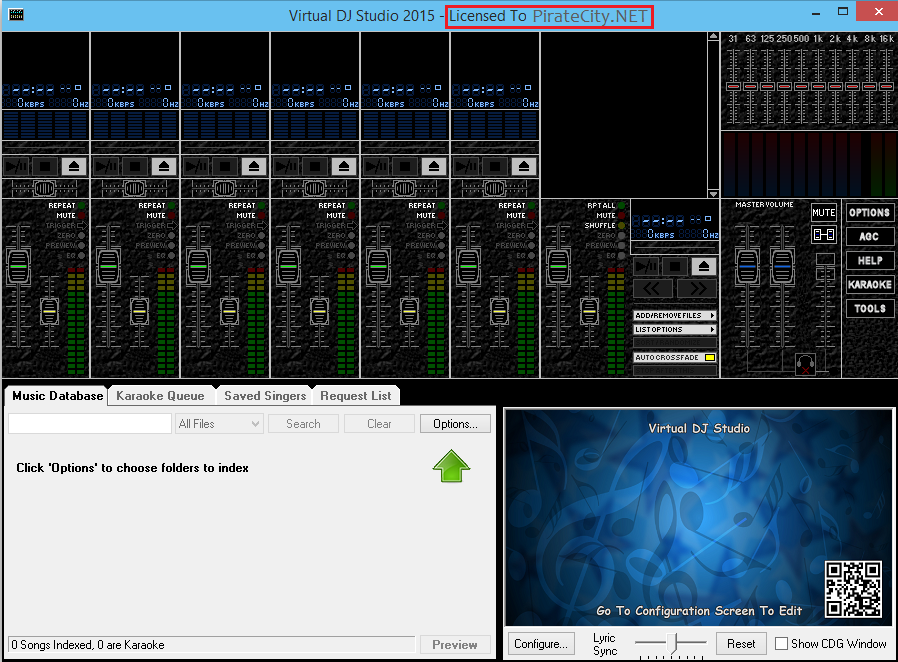Screen dimensions: 898x662
Task: Click the 16k equalizer slider
Action: click(x=887, y=86)
